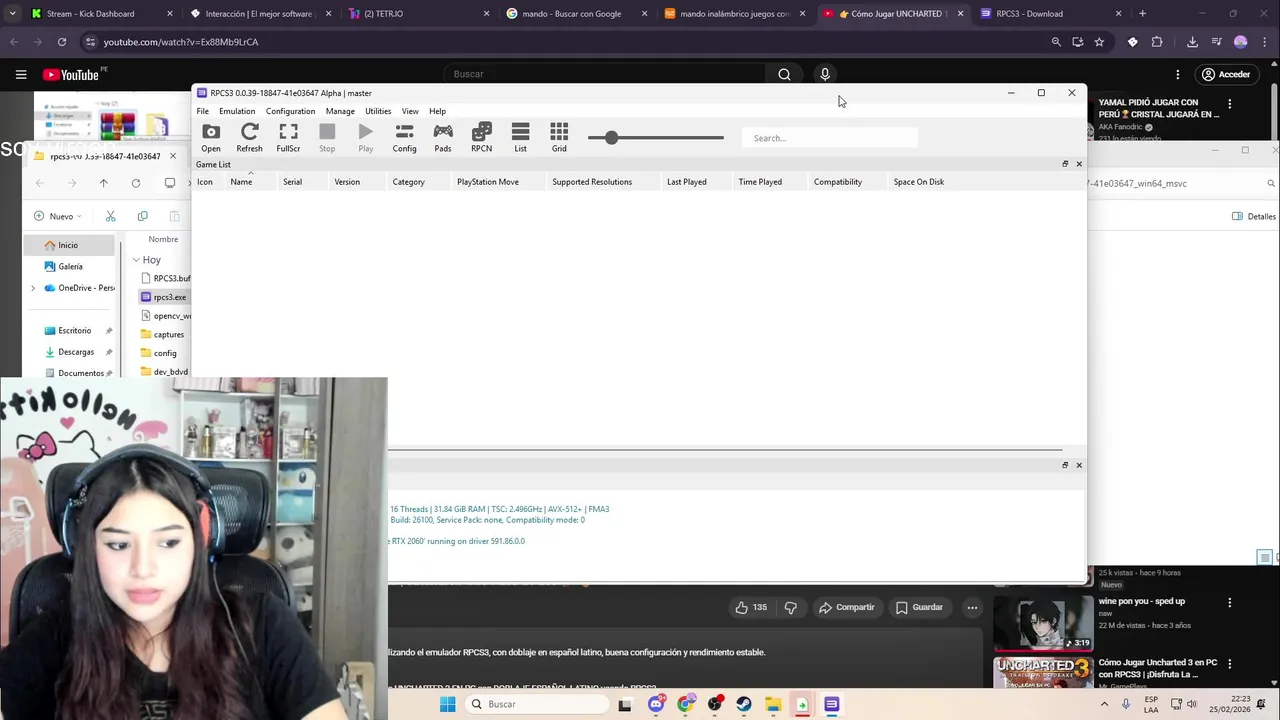Open wine pon you video thumbnail
Viewport: 1280px width, 720px height.
pos(1043,623)
